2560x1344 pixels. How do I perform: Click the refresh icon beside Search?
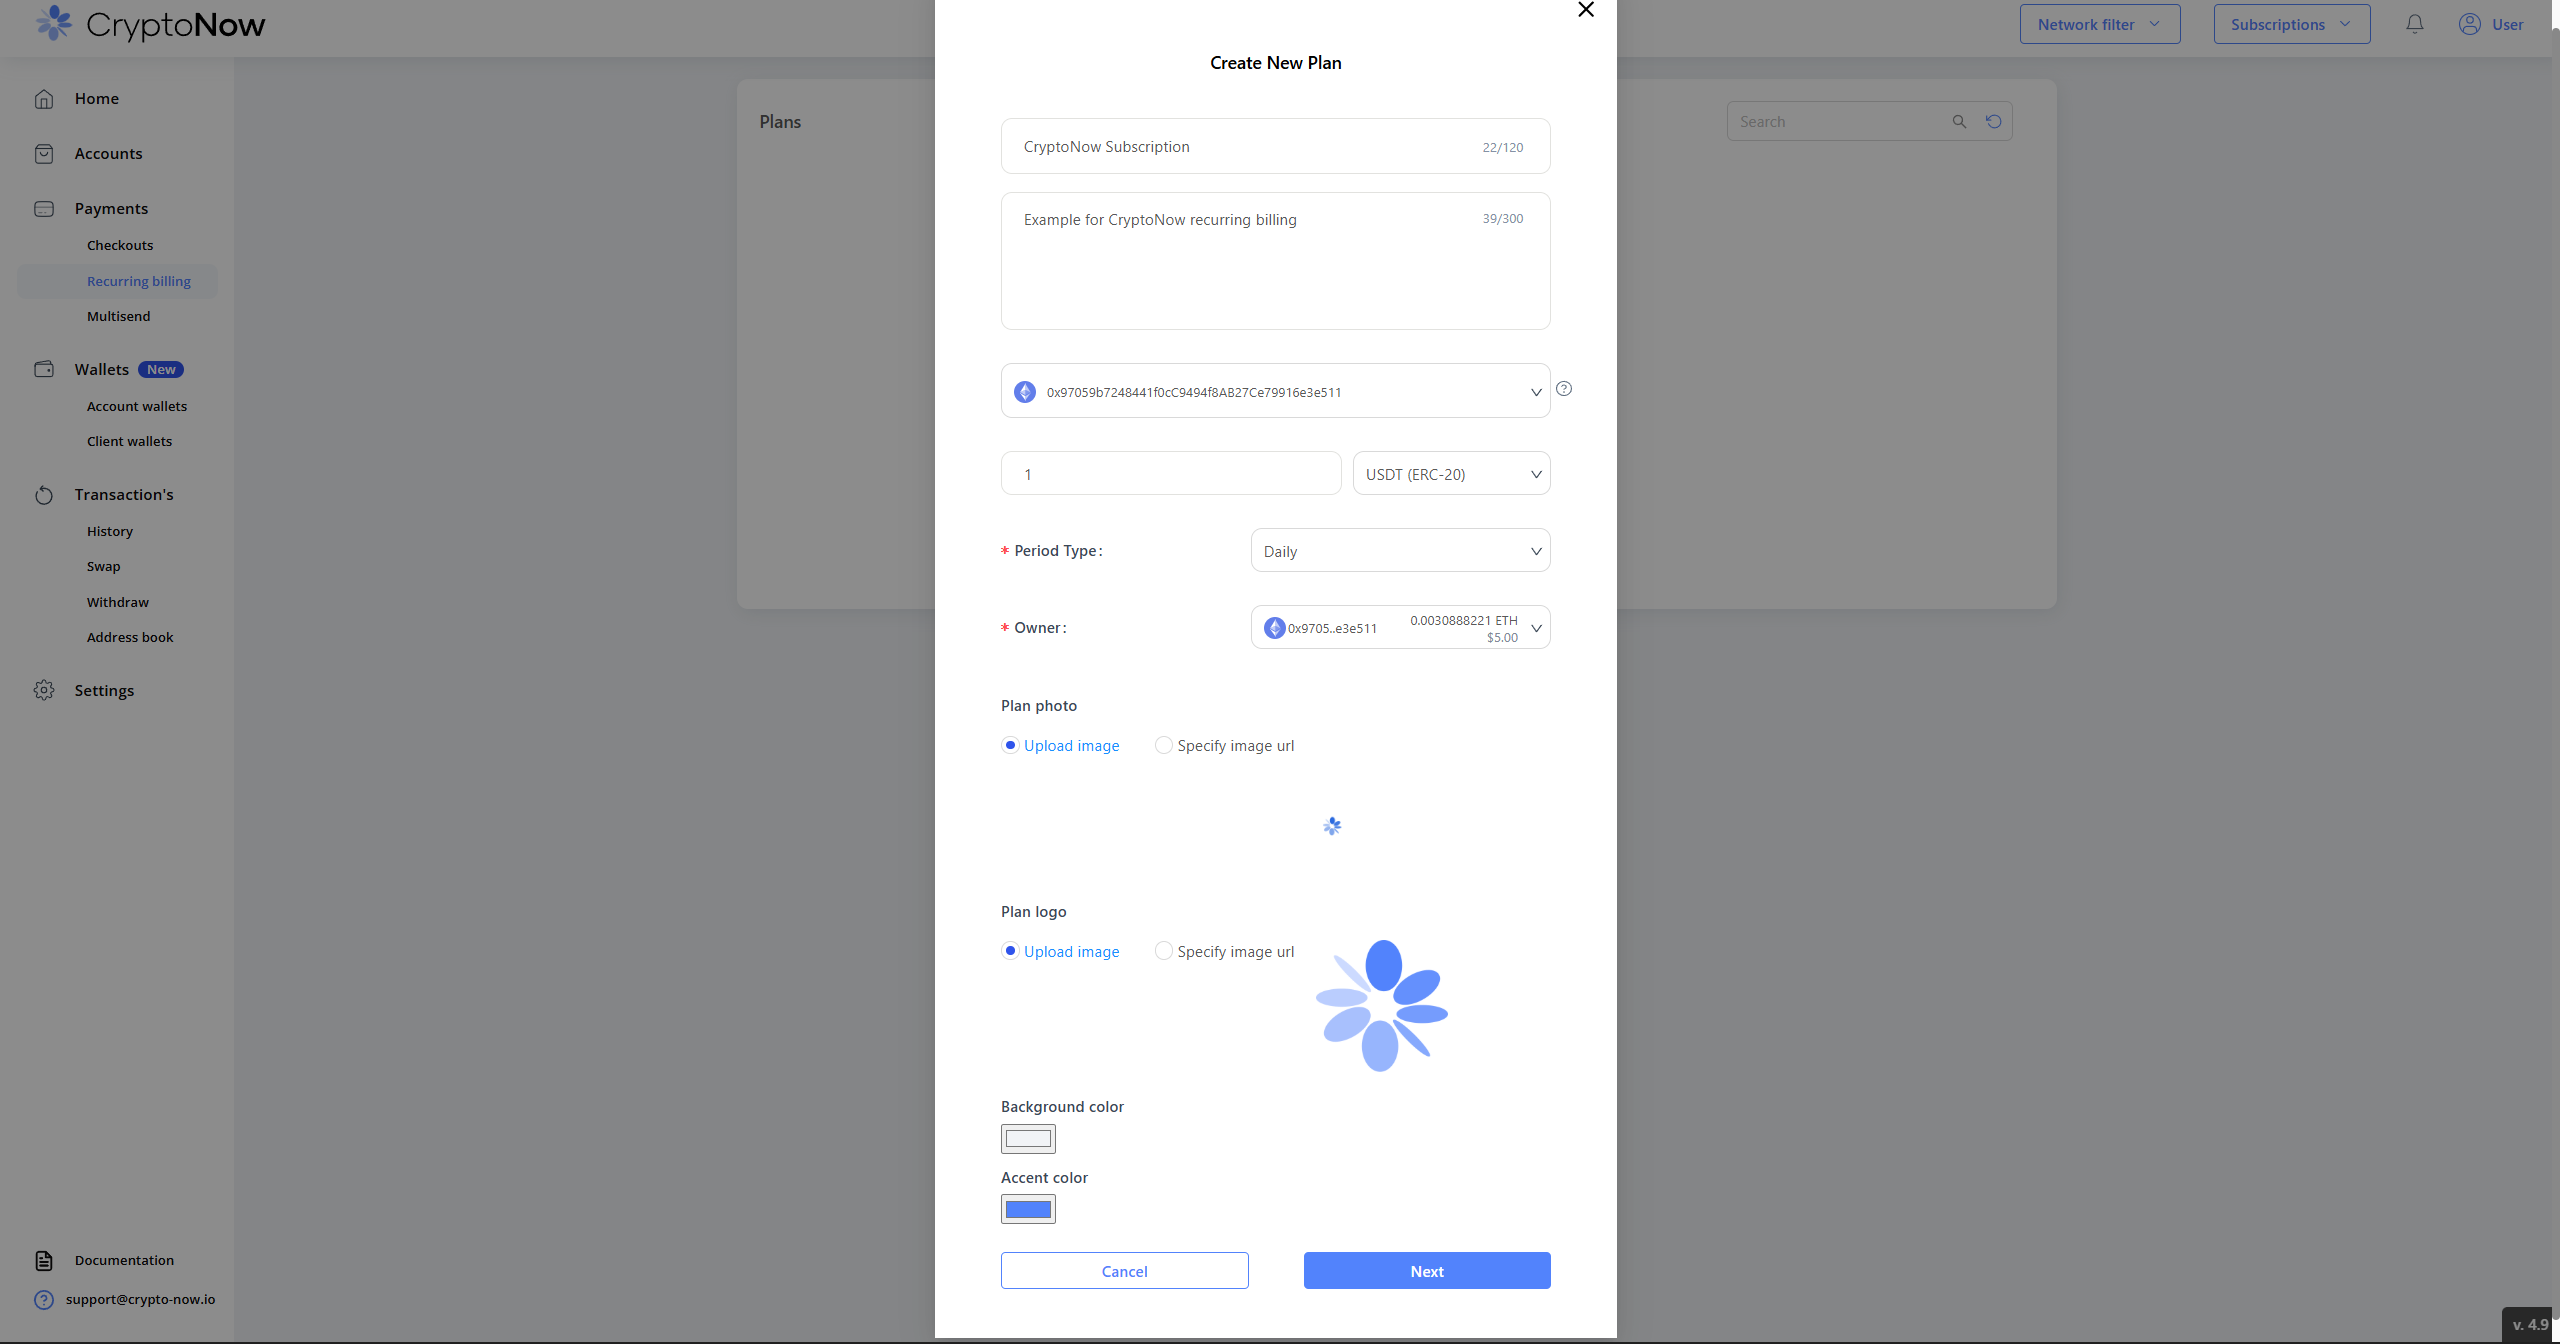click(x=1994, y=122)
